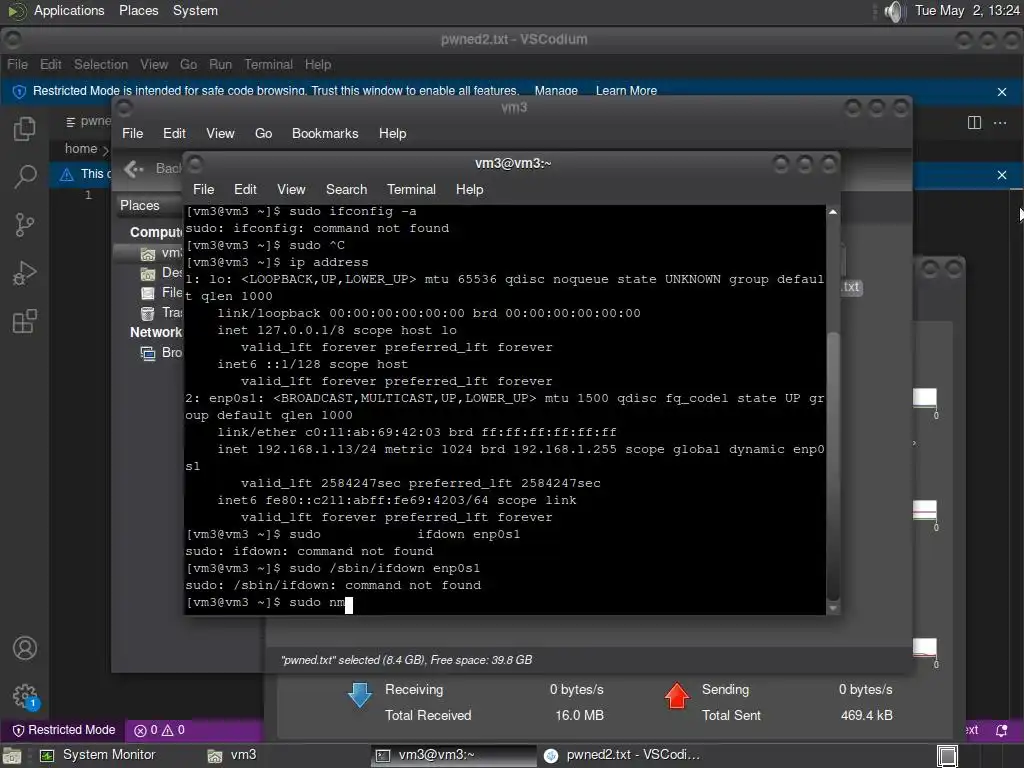Open the terminal Terminal menu
Viewport: 1024px width, 768px height.
pyautogui.click(x=411, y=189)
